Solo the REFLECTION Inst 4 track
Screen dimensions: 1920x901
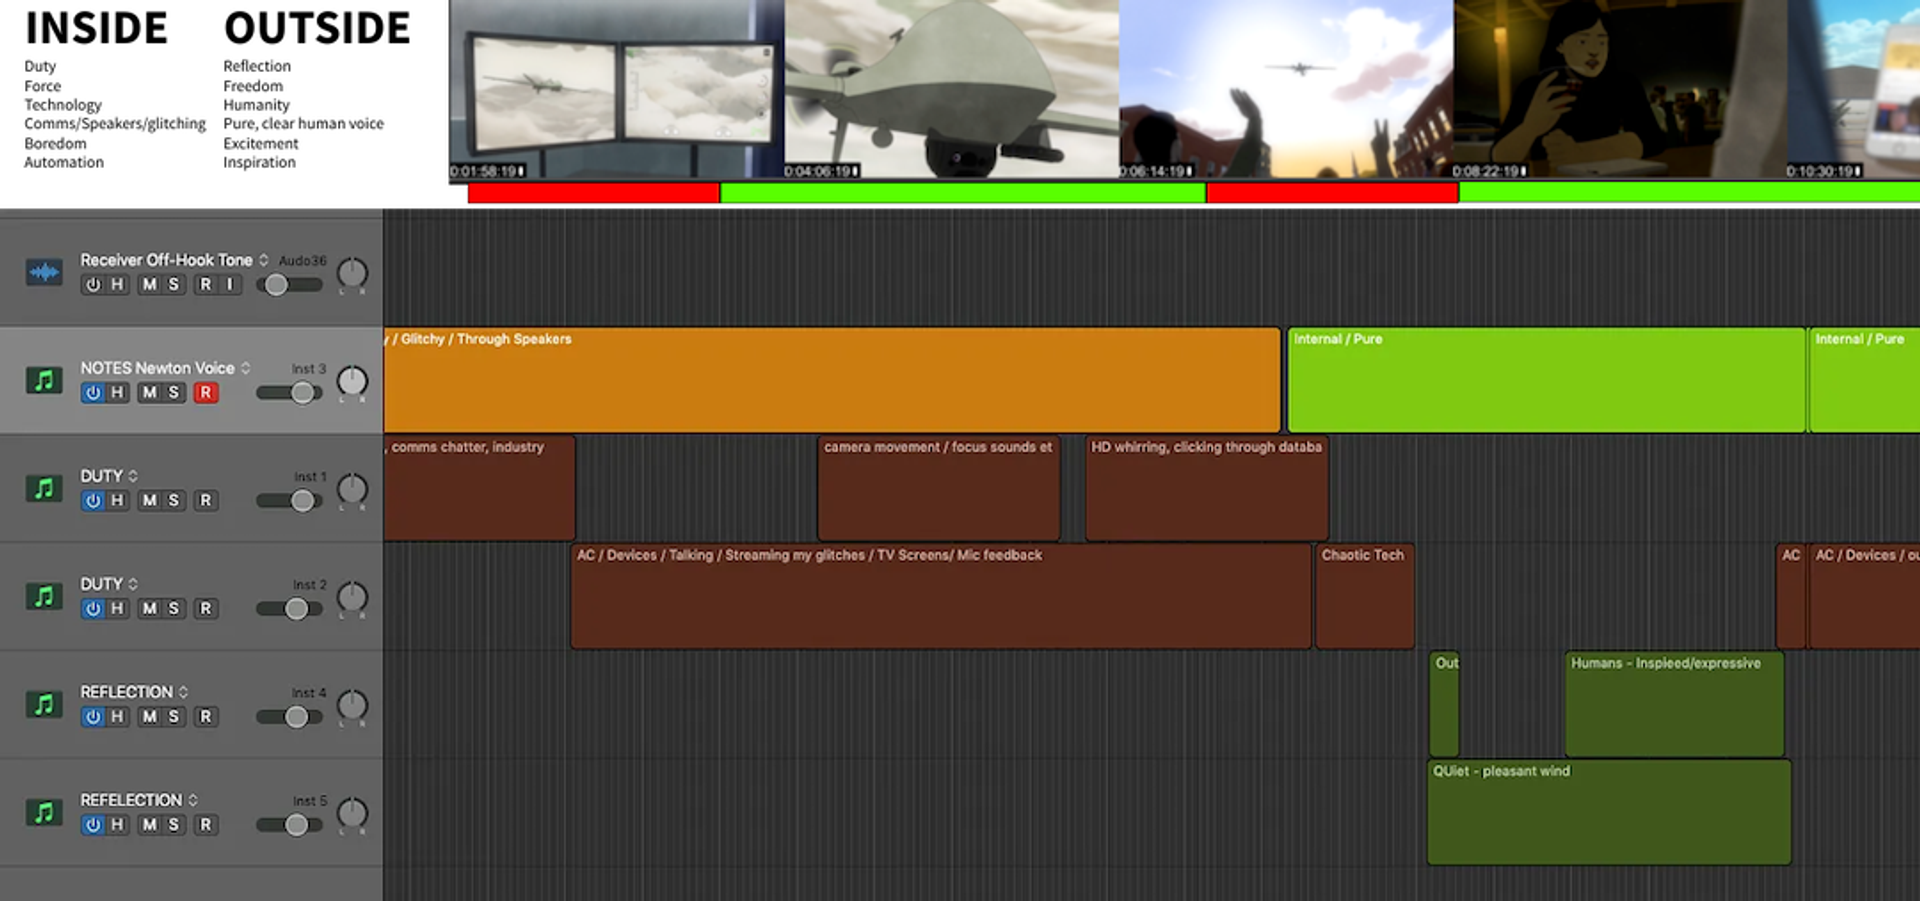174,717
